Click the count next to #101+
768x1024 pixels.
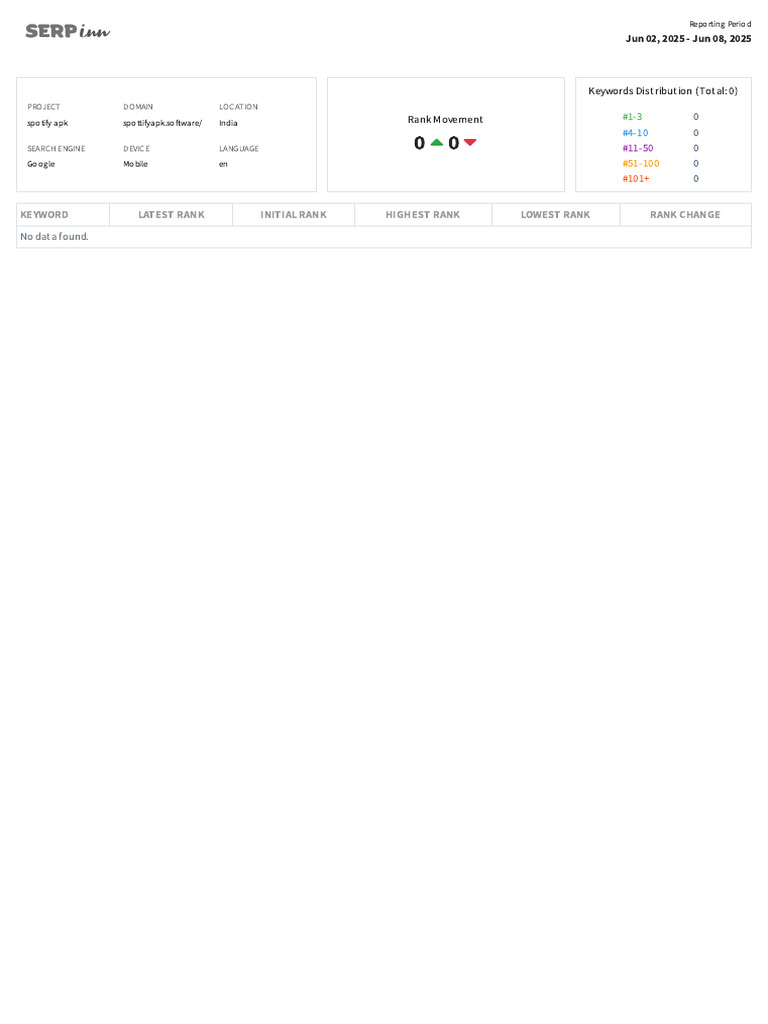696,178
